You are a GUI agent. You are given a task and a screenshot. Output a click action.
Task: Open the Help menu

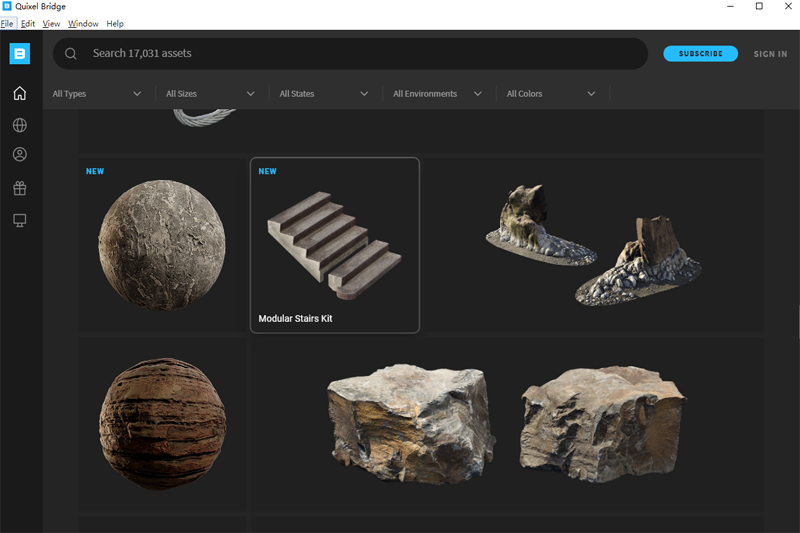[115, 23]
